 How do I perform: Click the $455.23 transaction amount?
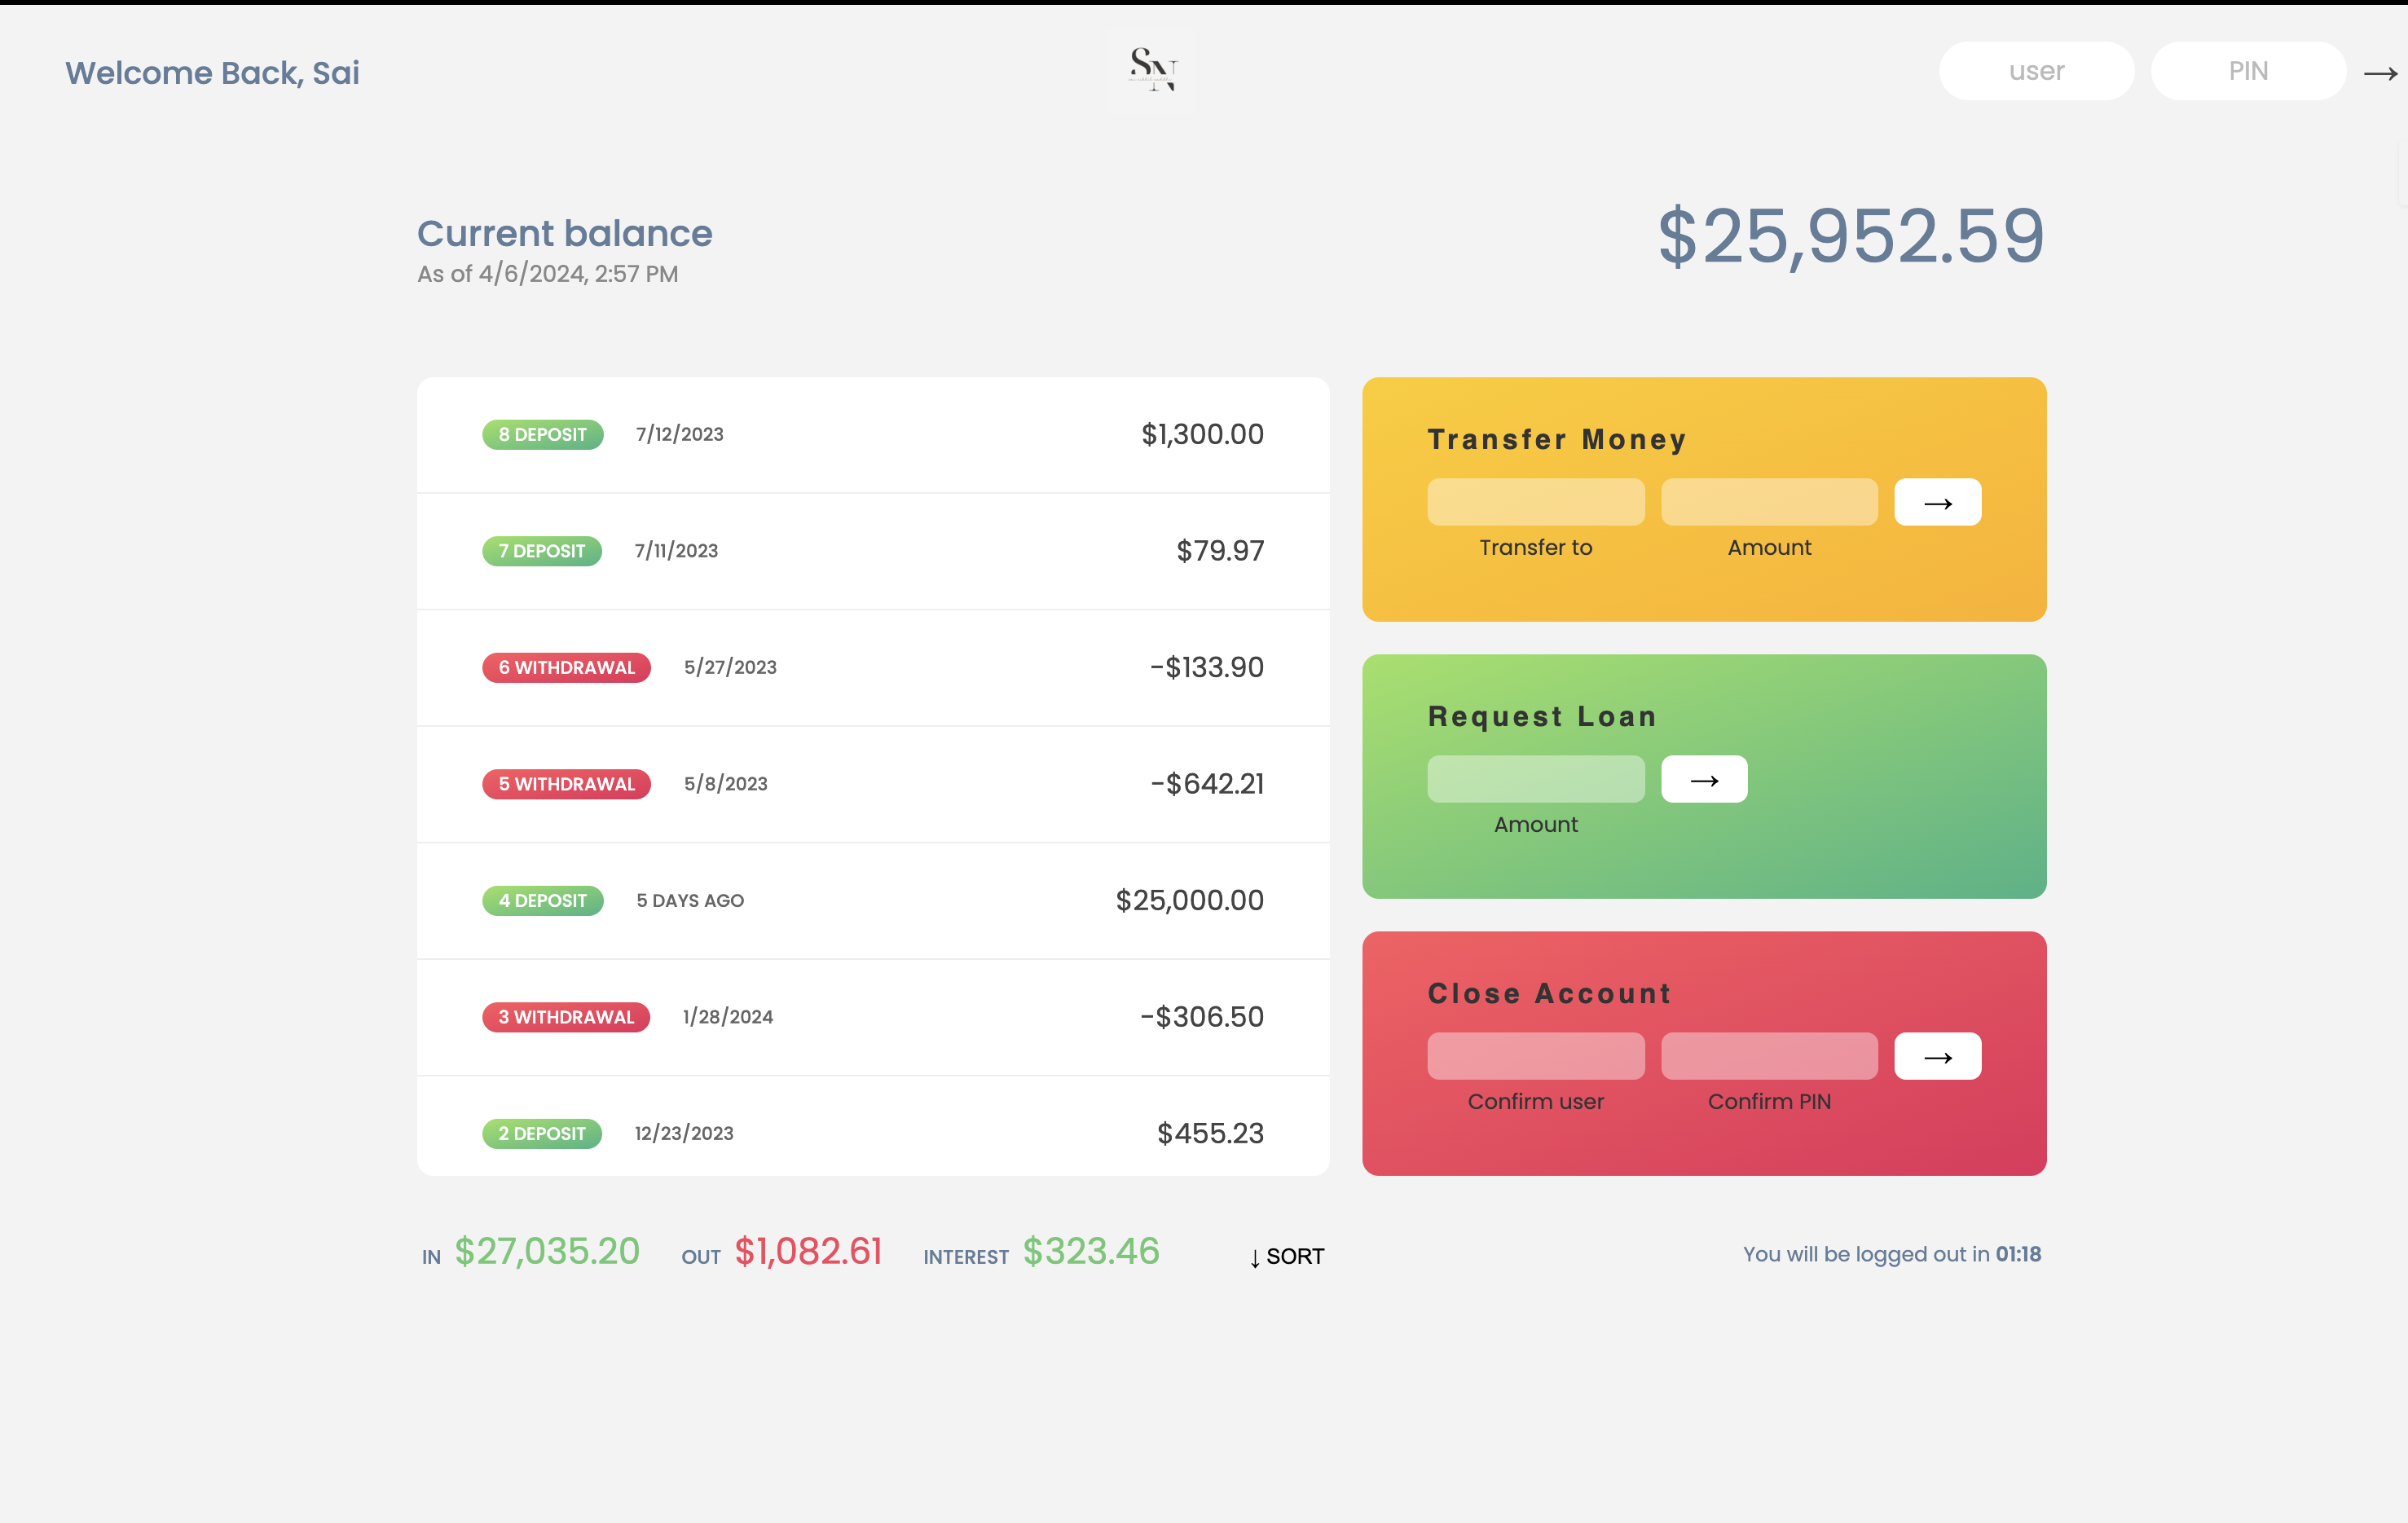tap(1210, 1133)
